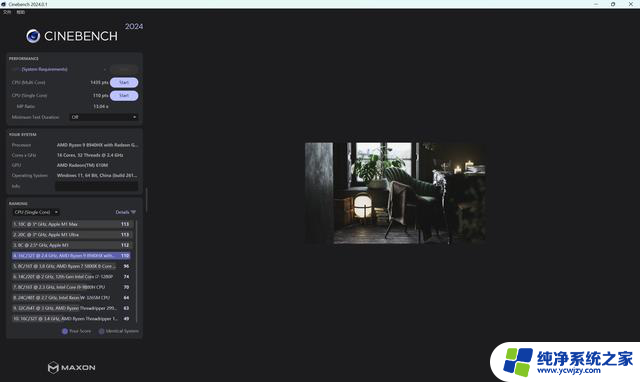Open the first menu bar item
Image resolution: width=640 pixels, height=382 pixels.
7,12
